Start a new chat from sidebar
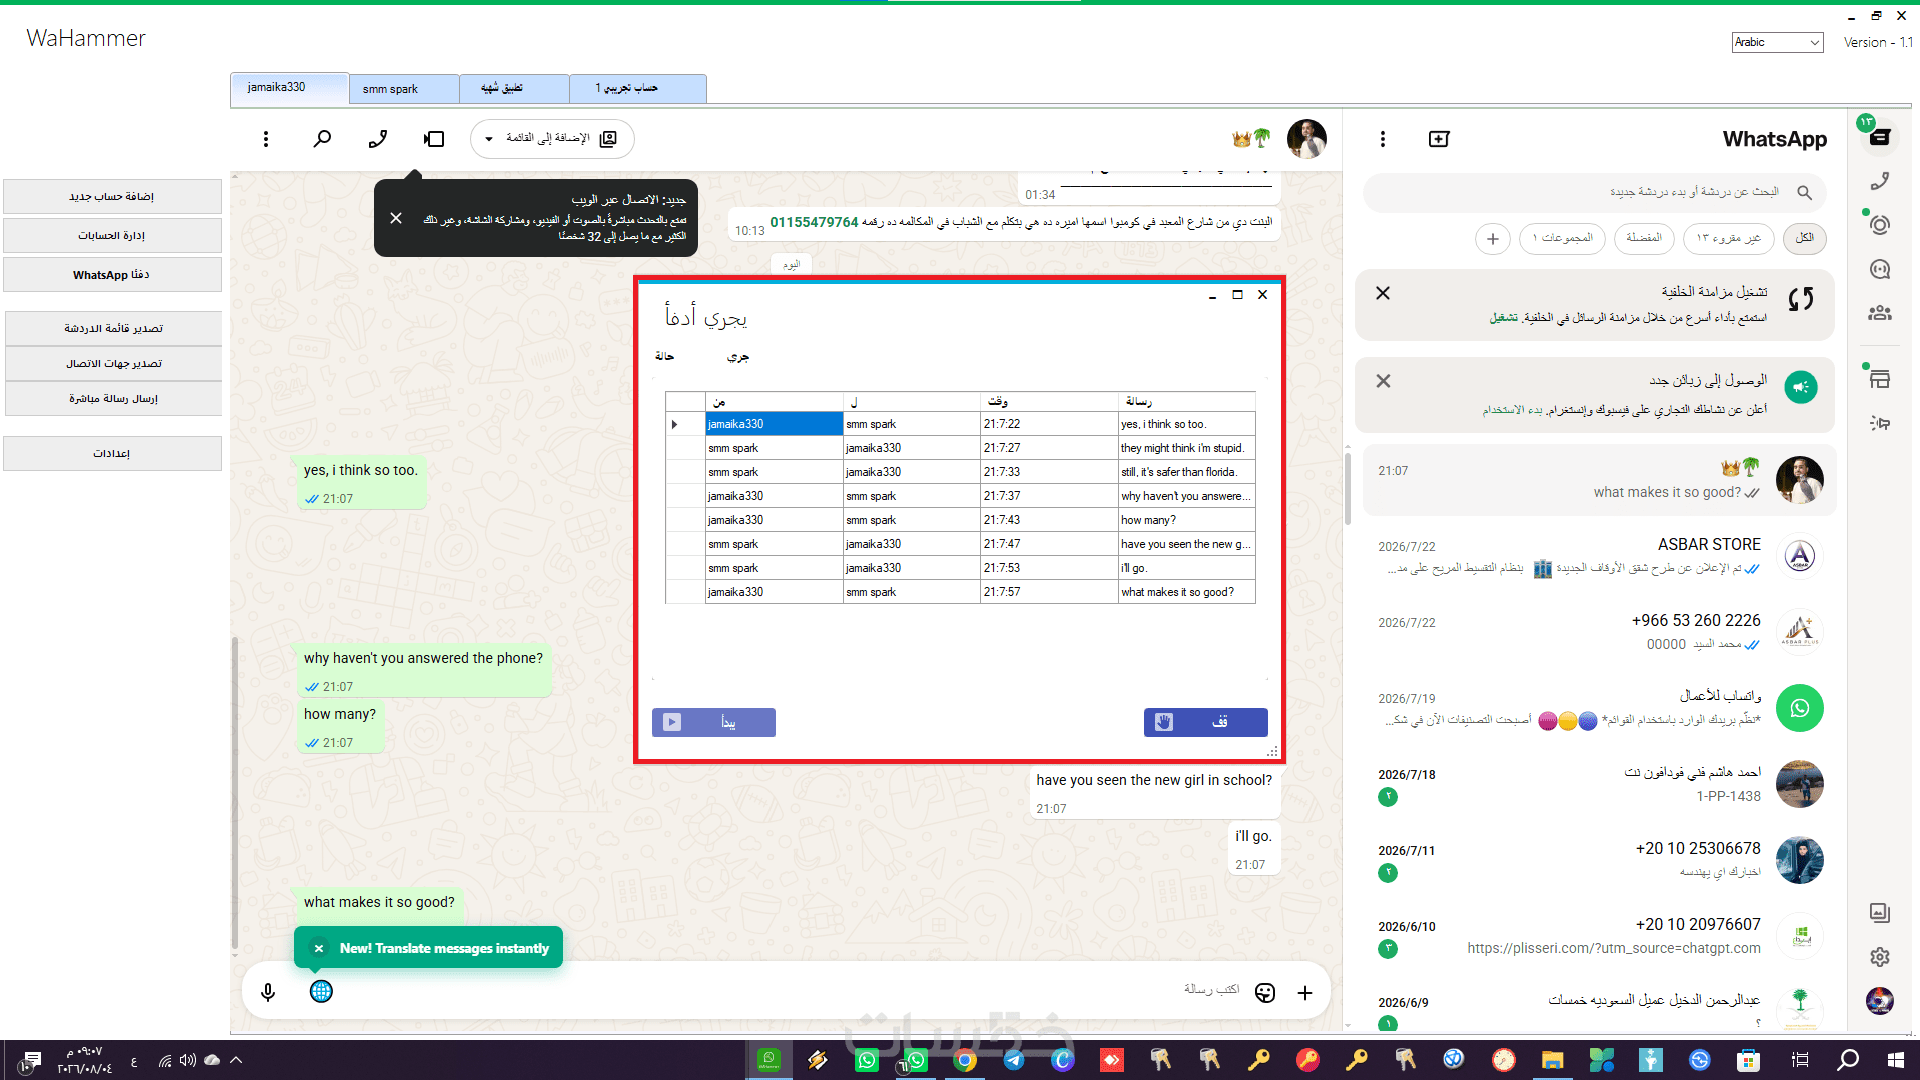 pyautogui.click(x=1439, y=139)
